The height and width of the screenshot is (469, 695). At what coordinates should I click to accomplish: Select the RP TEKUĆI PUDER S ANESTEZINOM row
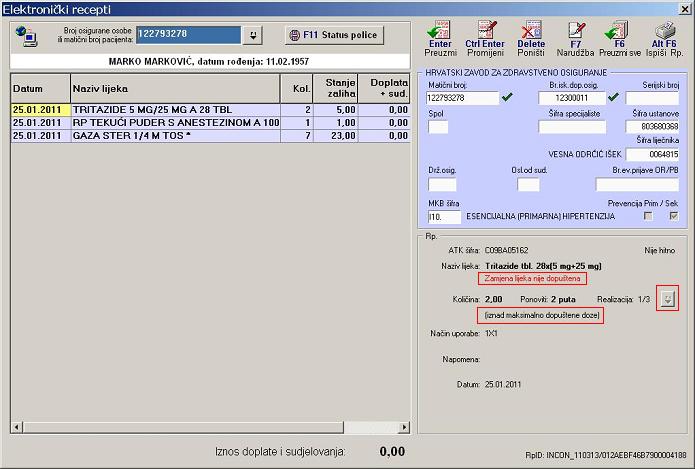(x=211, y=122)
